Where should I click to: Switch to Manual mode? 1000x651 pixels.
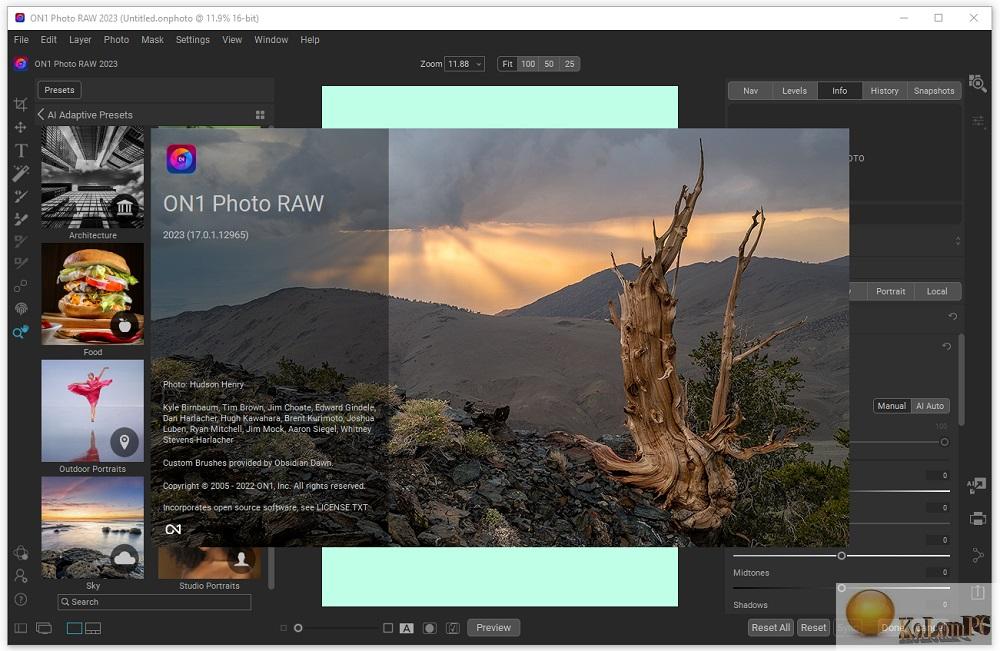[x=891, y=406]
